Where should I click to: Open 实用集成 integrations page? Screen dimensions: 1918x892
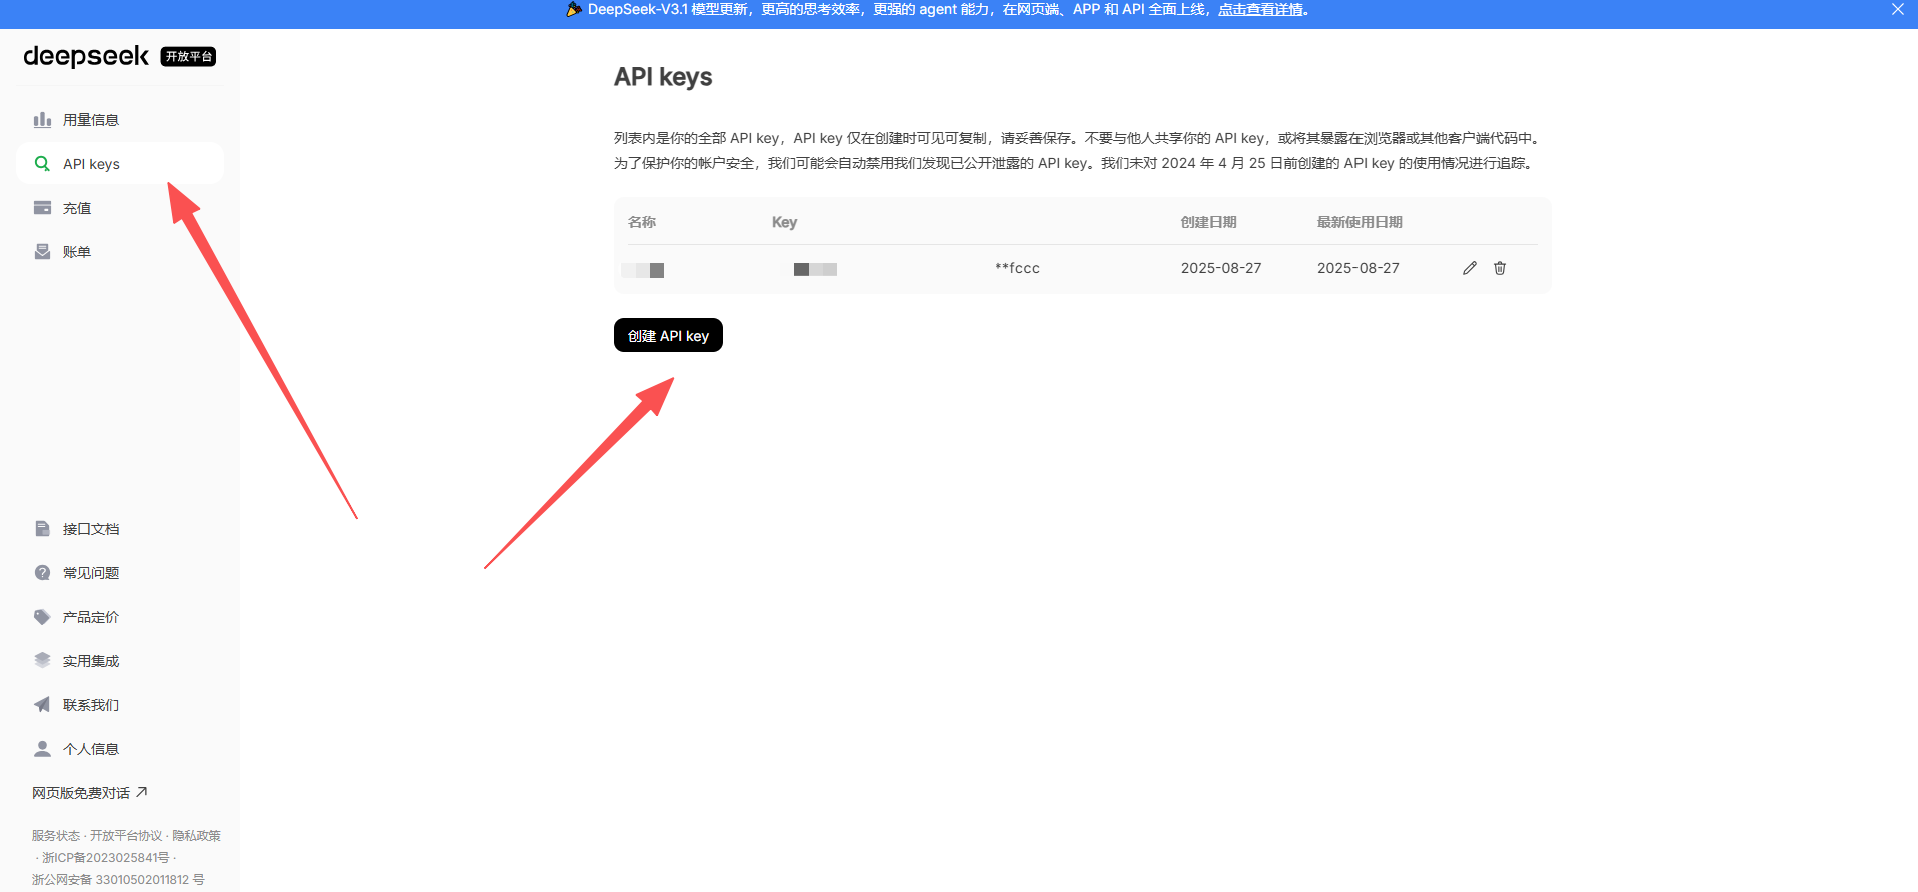[120, 661]
